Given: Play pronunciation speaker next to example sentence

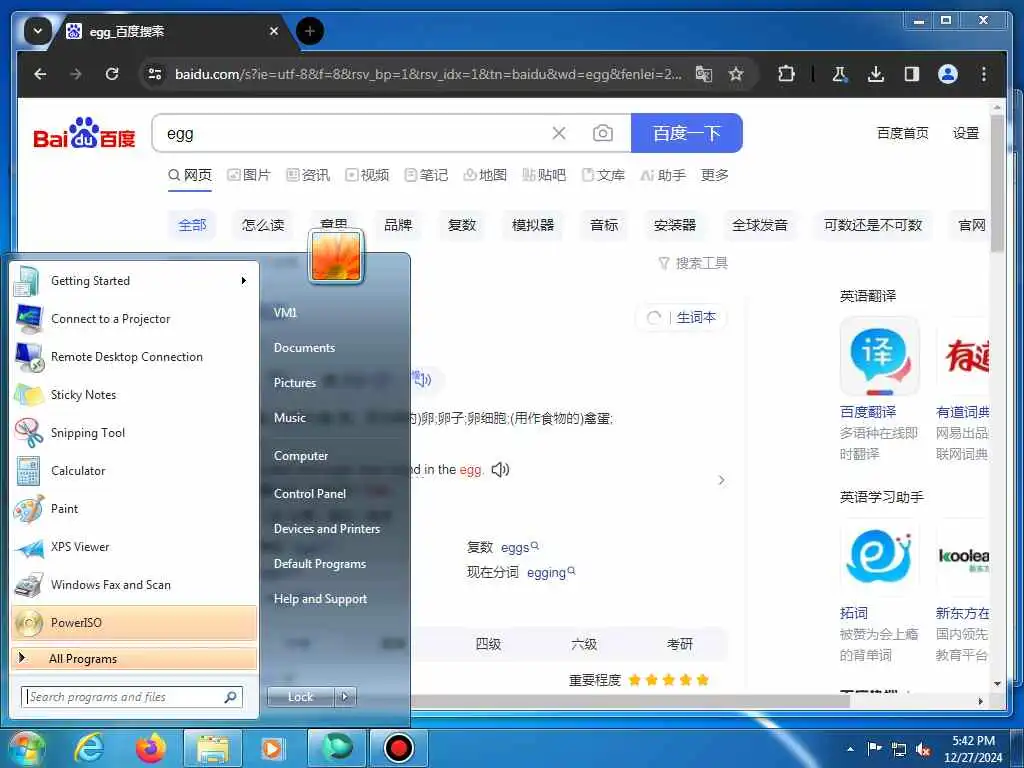Looking at the screenshot, I should click(x=500, y=470).
